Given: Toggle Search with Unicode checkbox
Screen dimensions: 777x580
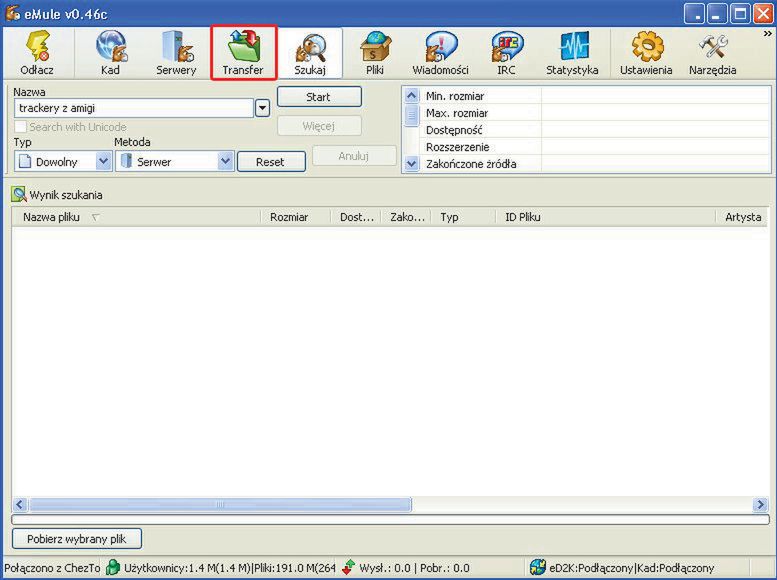Looking at the screenshot, I should [x=21, y=127].
